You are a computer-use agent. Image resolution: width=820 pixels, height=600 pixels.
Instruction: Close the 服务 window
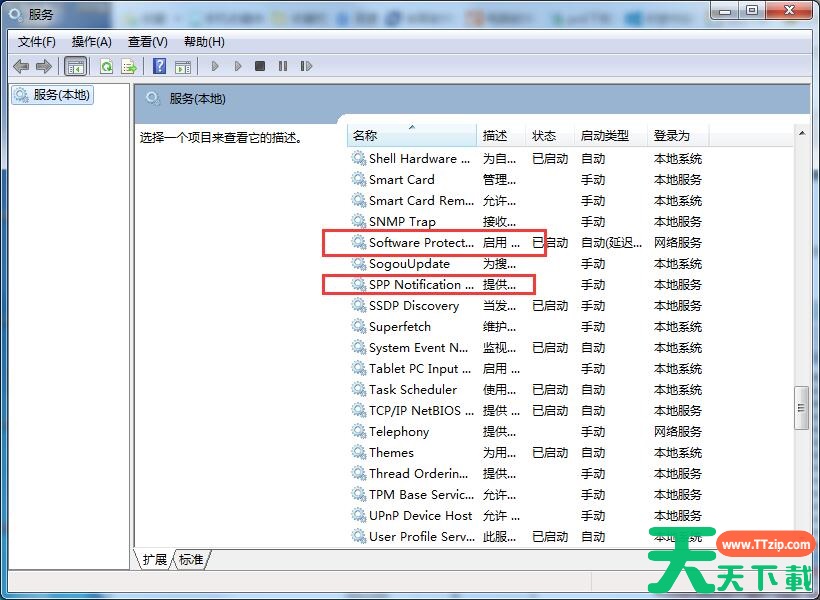[x=790, y=10]
